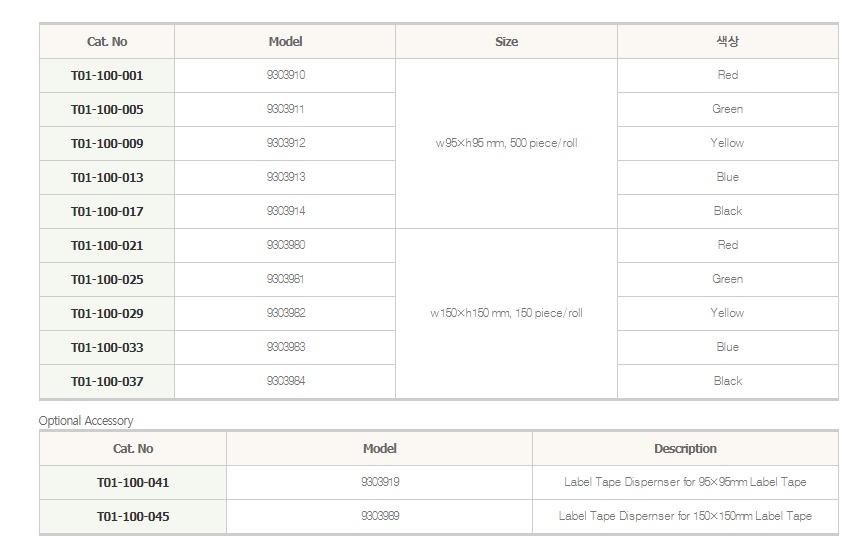Click model number 9303981
This screenshot has width=868, height=557.
tap(286, 279)
